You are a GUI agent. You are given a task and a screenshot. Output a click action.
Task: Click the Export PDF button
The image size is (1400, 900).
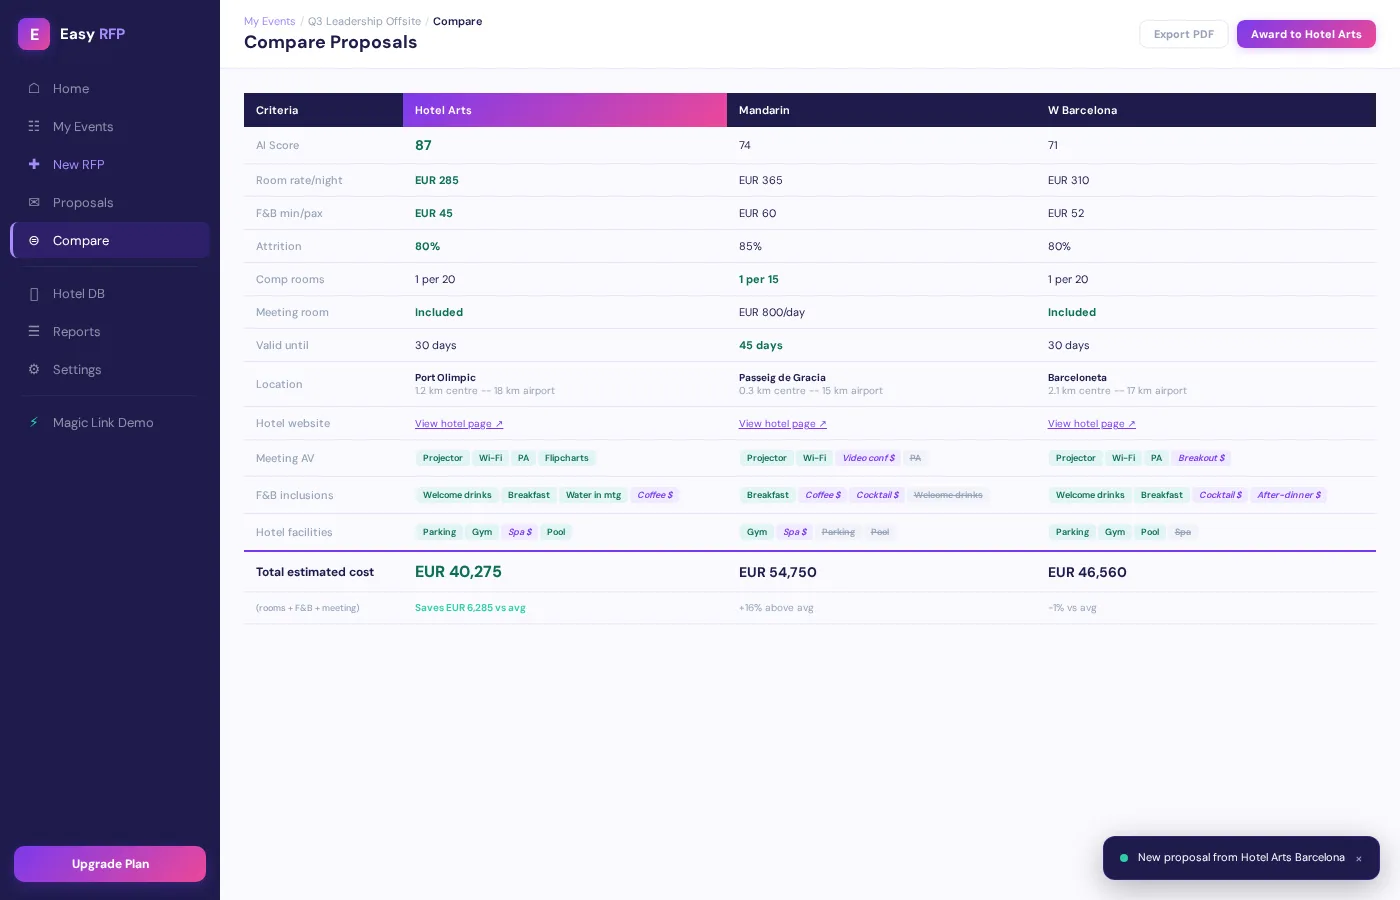coord(1184,34)
